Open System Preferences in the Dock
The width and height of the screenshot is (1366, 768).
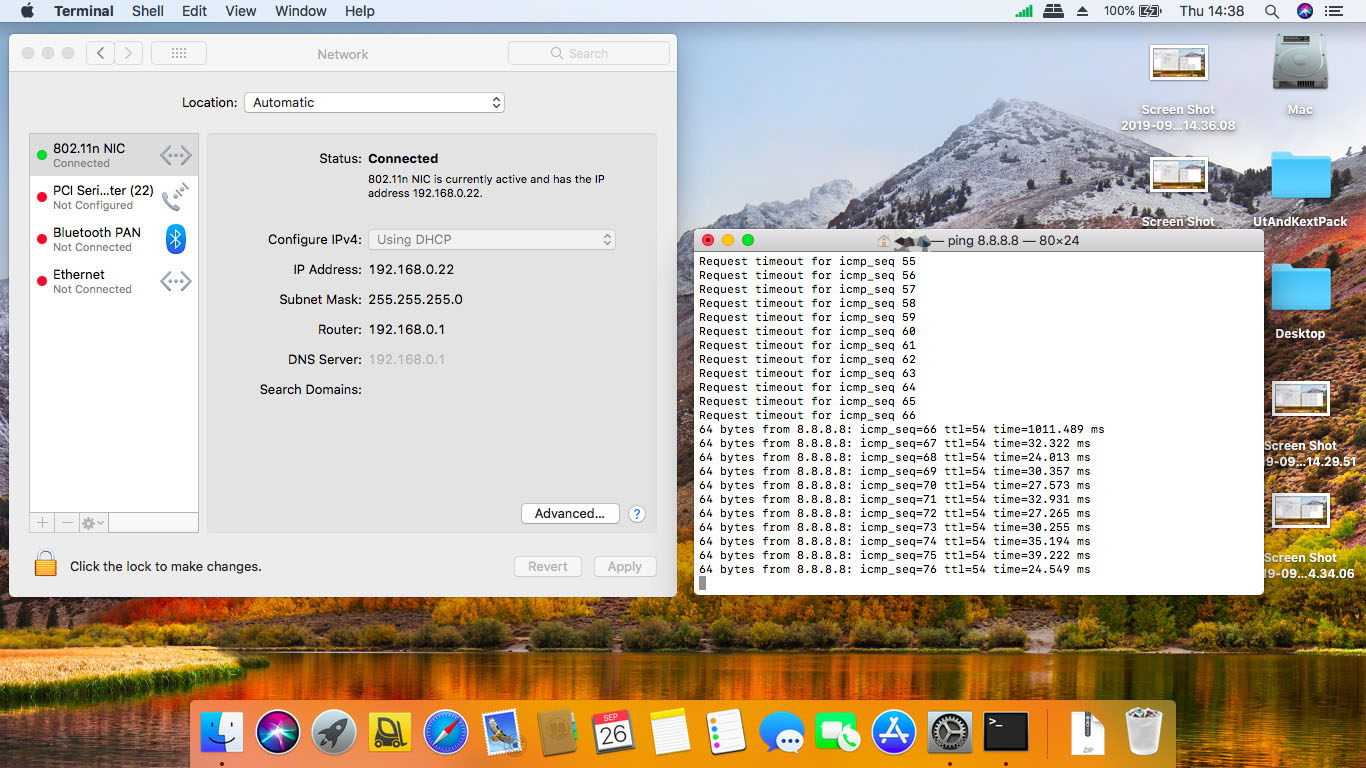tap(949, 733)
